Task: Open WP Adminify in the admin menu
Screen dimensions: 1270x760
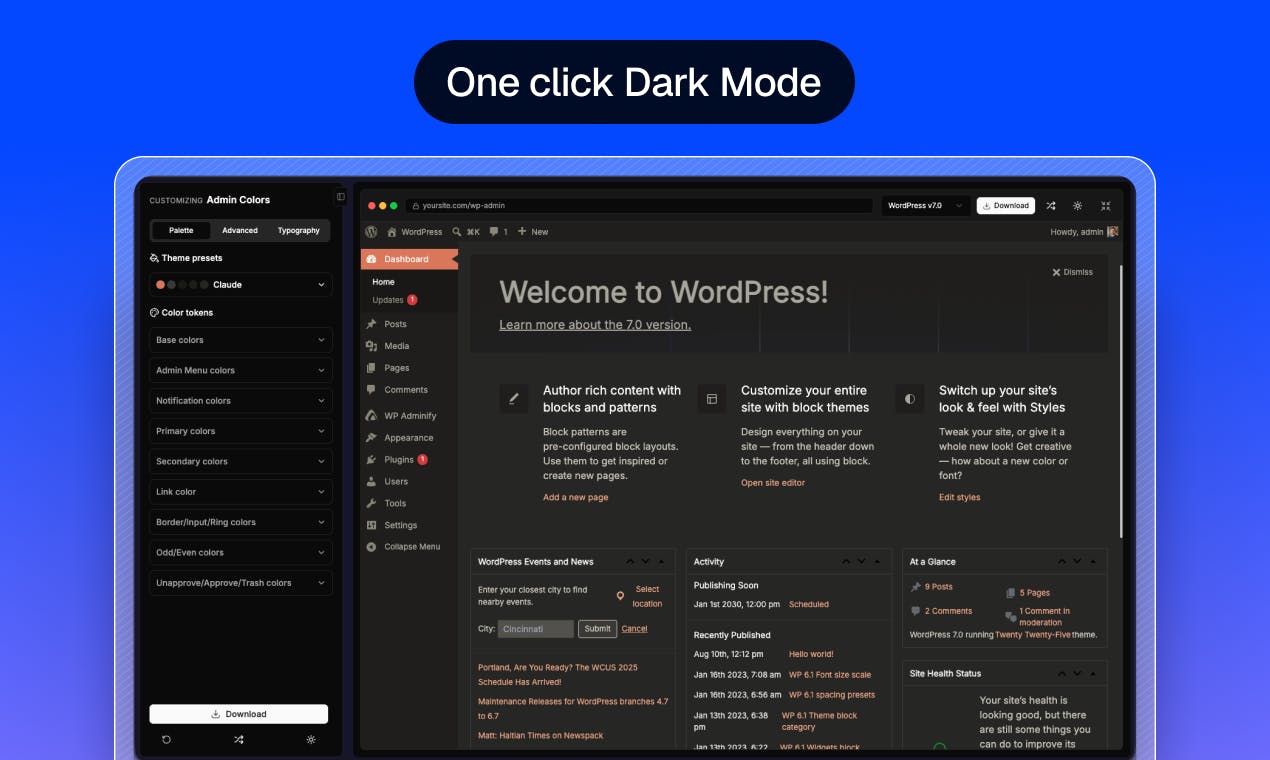Action: tap(409, 415)
